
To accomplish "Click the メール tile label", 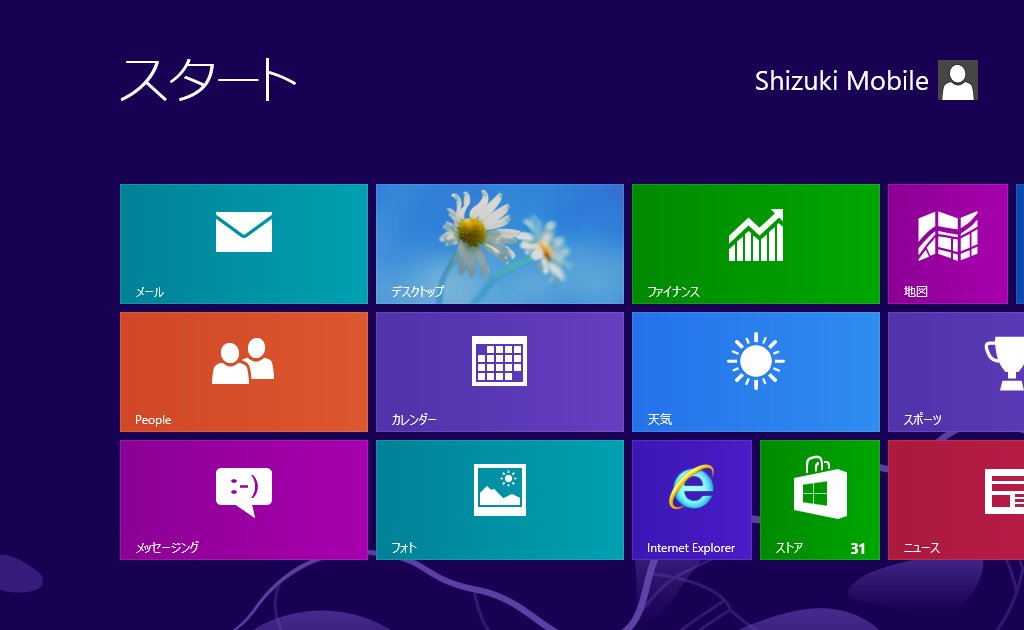I will pos(150,292).
